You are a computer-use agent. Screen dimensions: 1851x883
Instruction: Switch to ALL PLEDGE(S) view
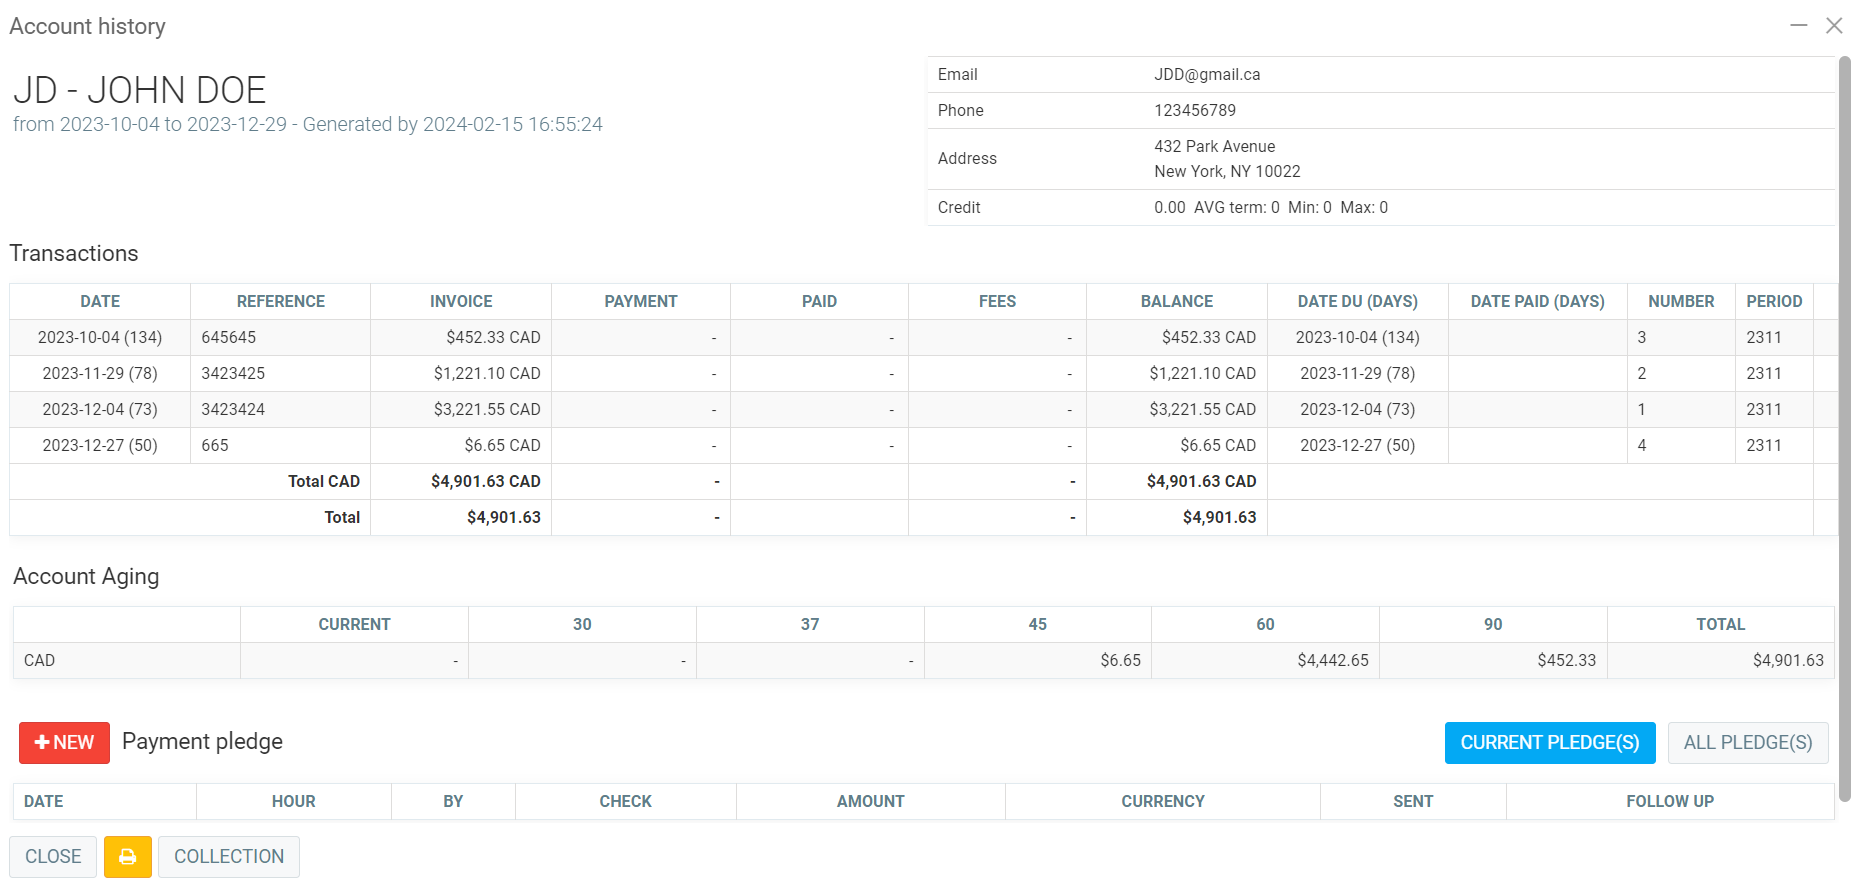pyautogui.click(x=1747, y=743)
